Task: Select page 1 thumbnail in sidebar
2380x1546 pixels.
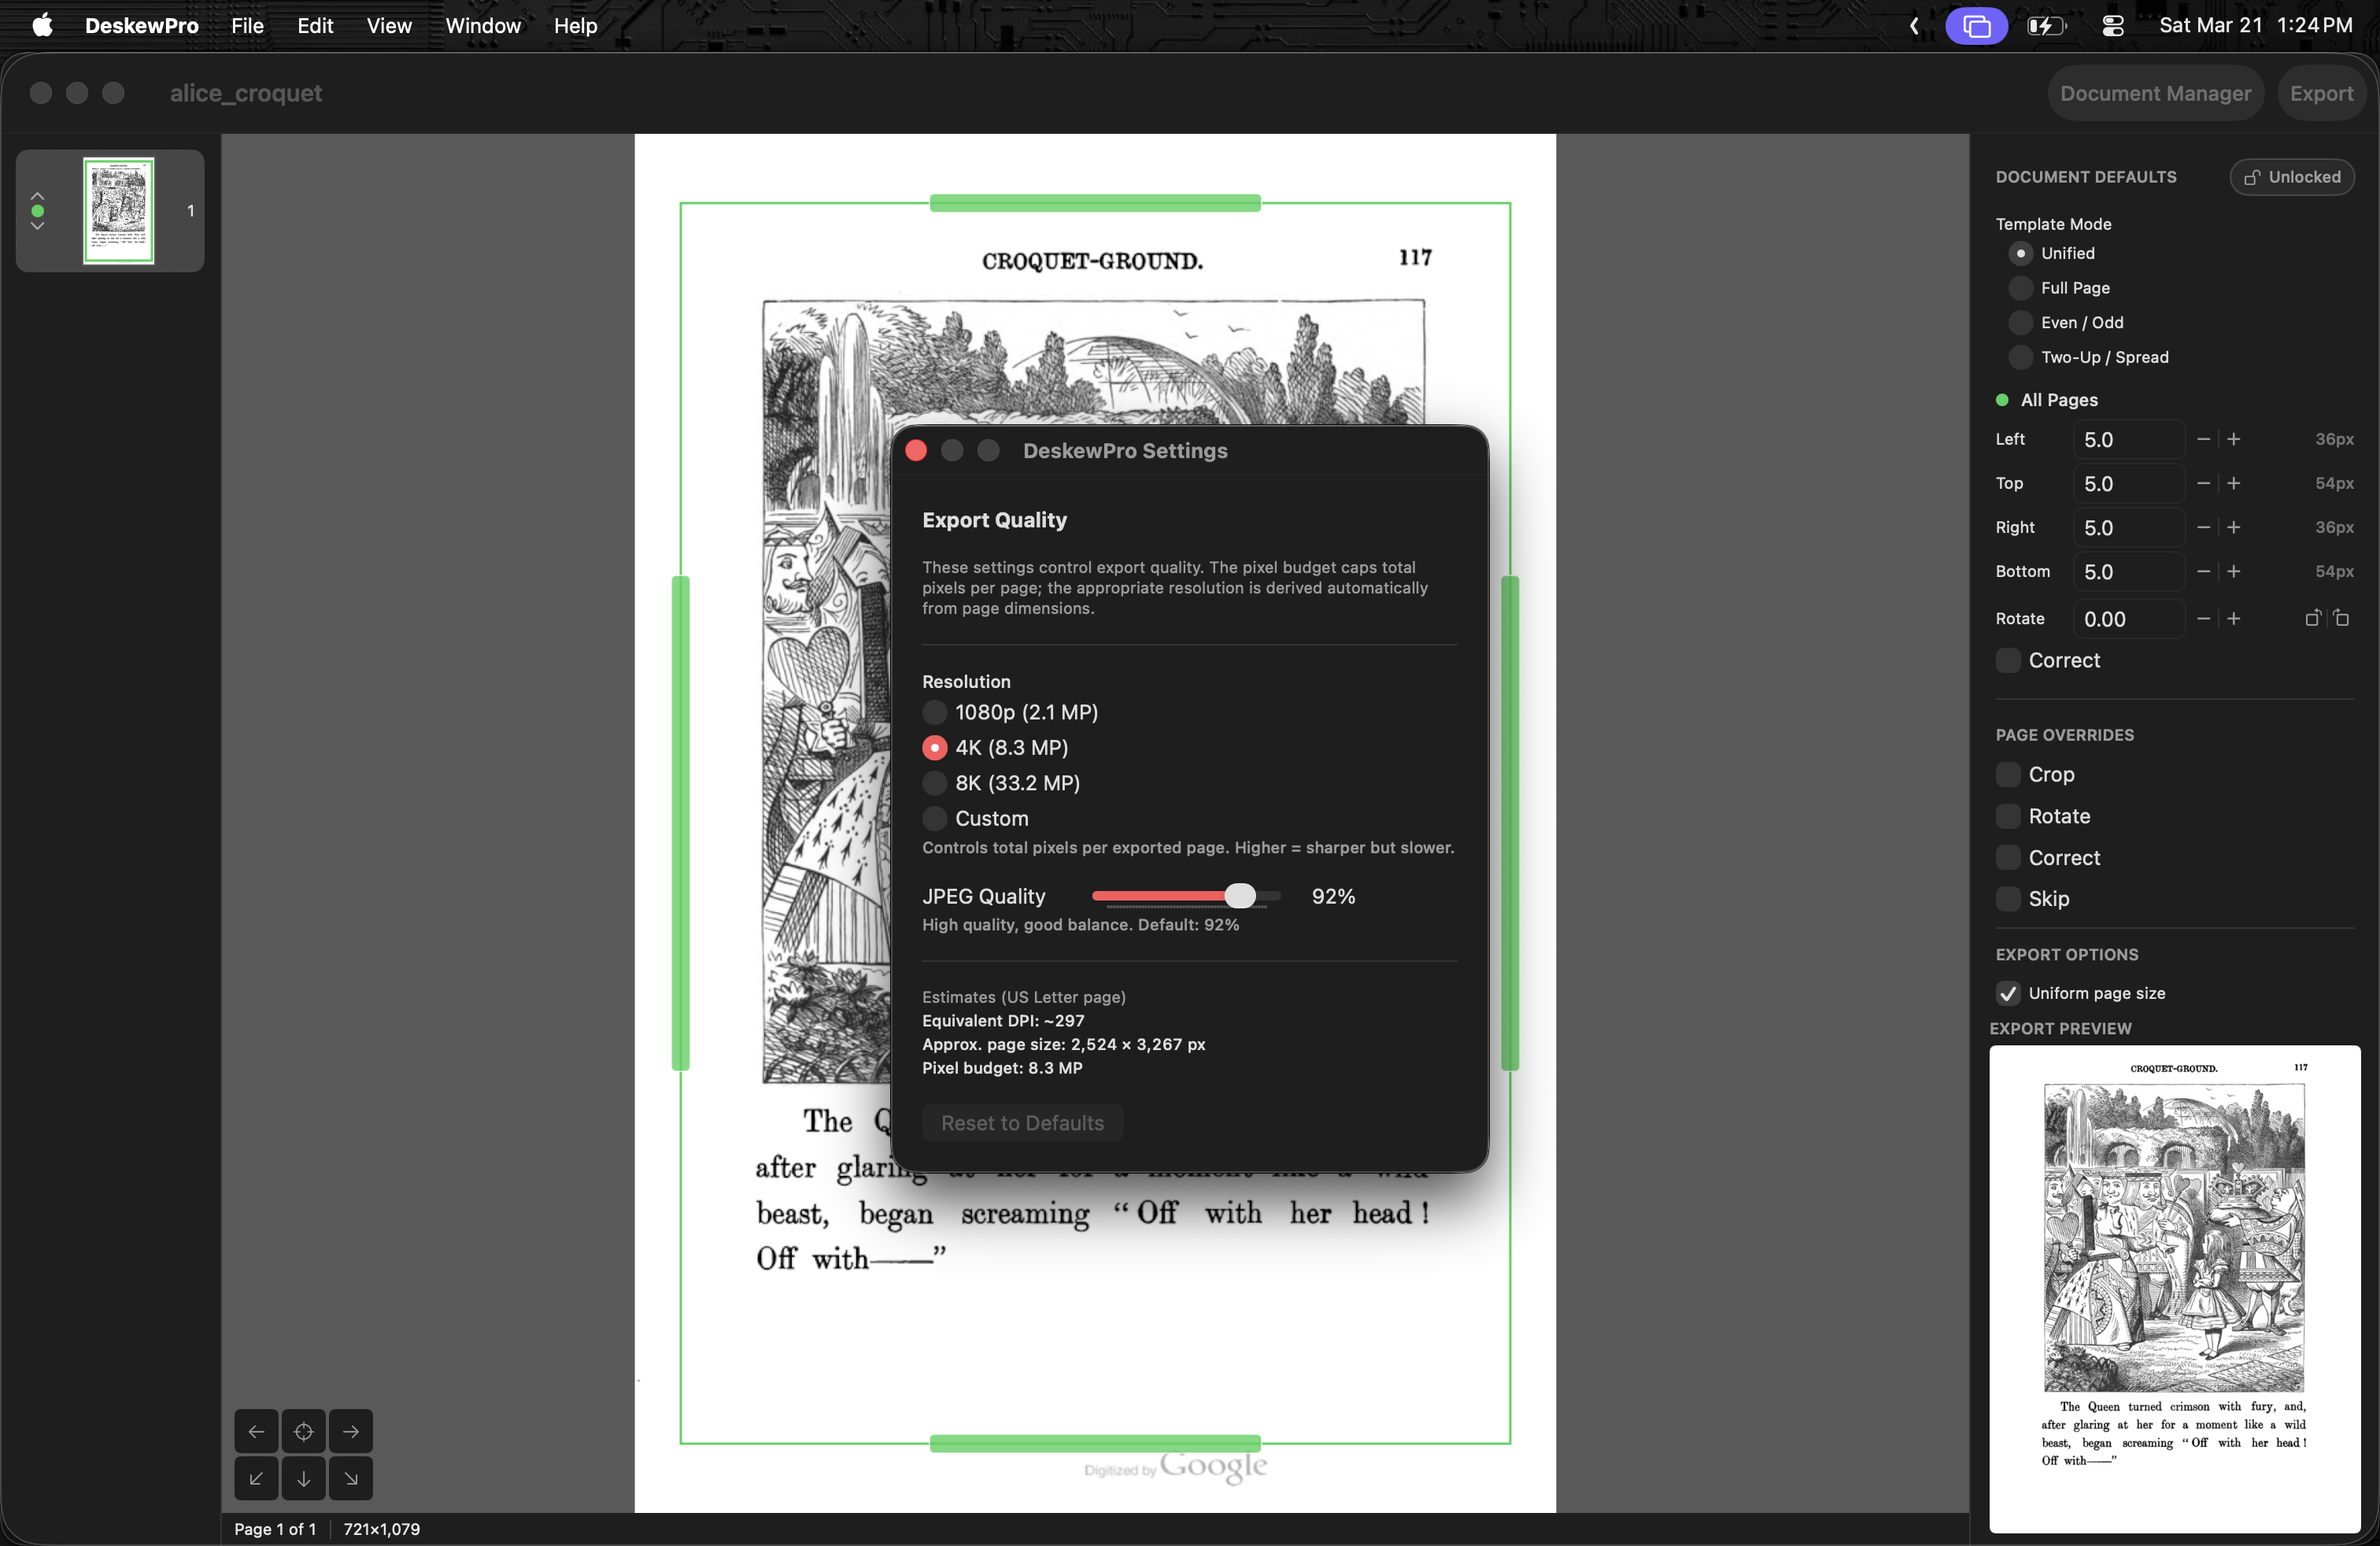Action: click(118, 210)
